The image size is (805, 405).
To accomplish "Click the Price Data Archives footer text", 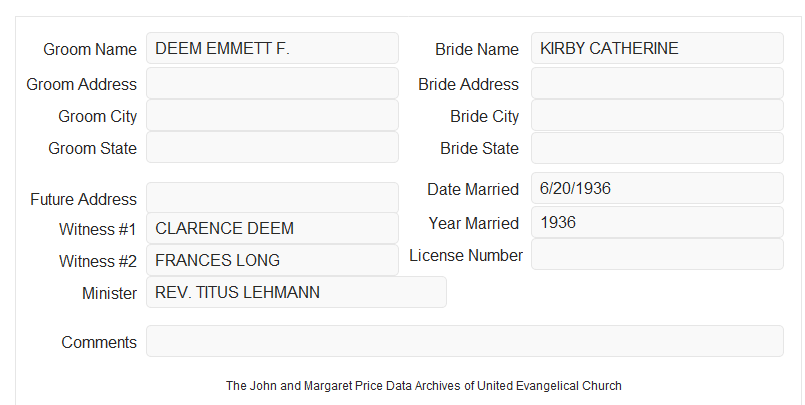I will click(424, 386).
